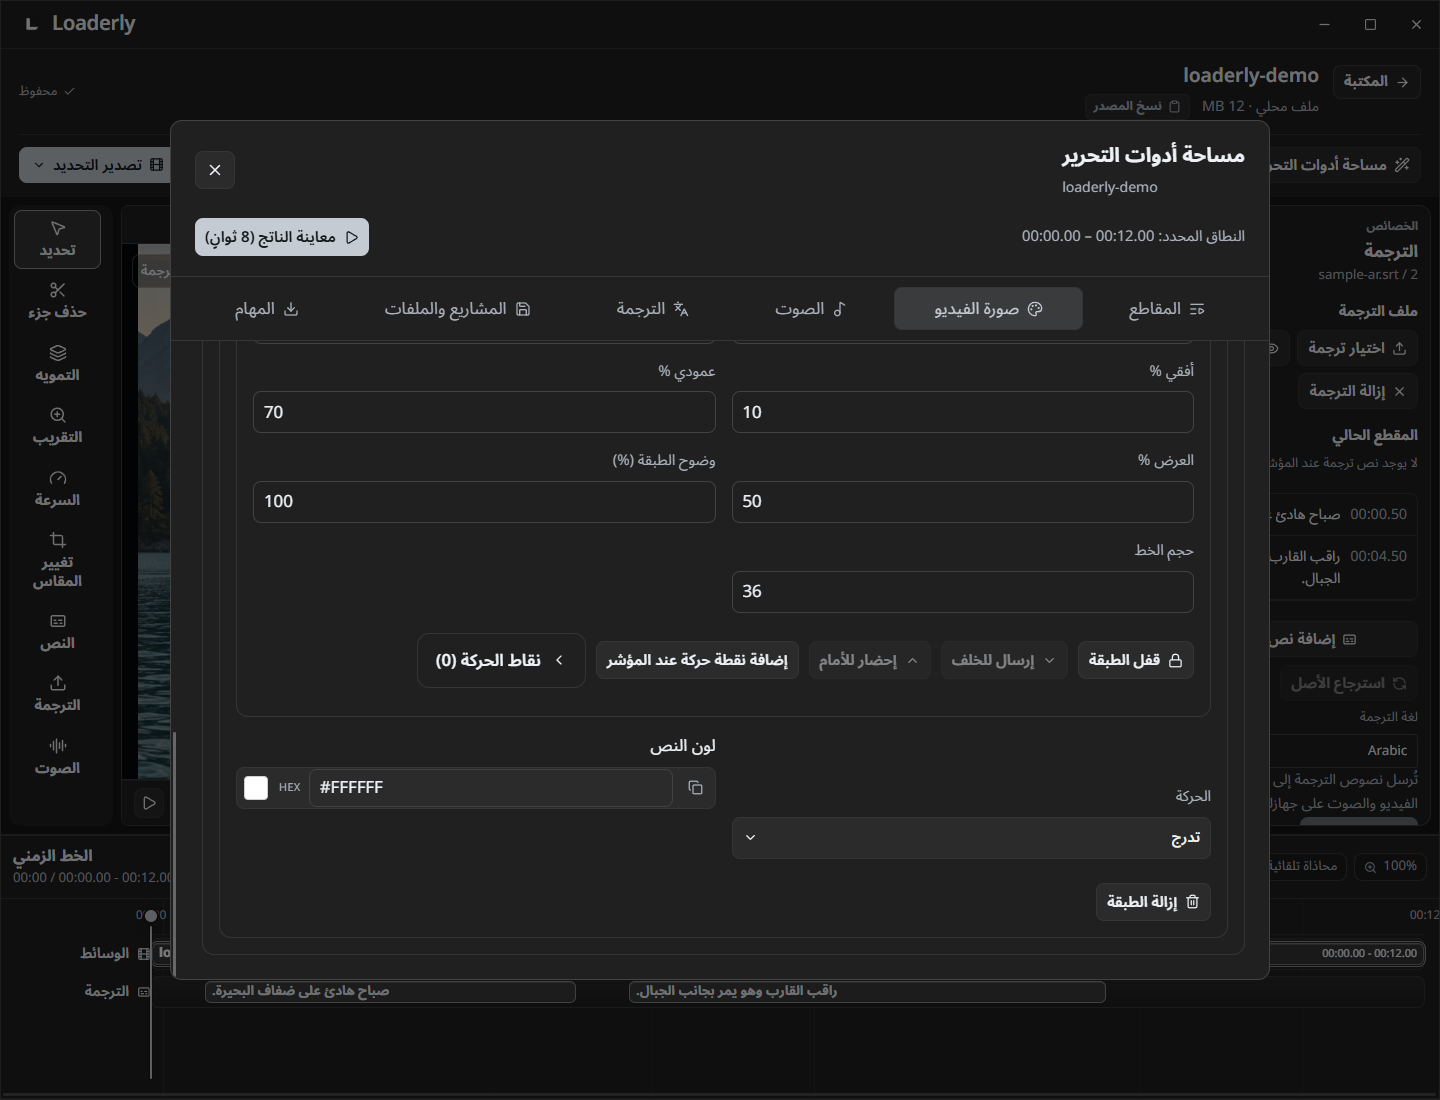Screen dimensions: 1440x1100
Task: Open the النص text tool in sidebar
Action: tap(57, 632)
